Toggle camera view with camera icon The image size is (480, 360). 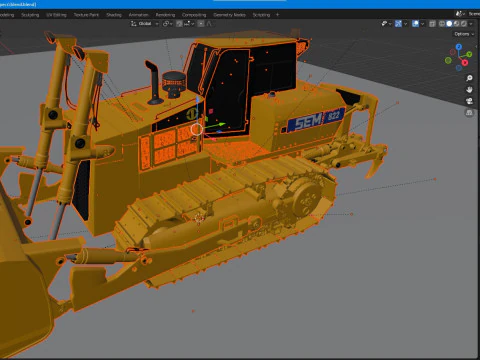click(x=469, y=101)
